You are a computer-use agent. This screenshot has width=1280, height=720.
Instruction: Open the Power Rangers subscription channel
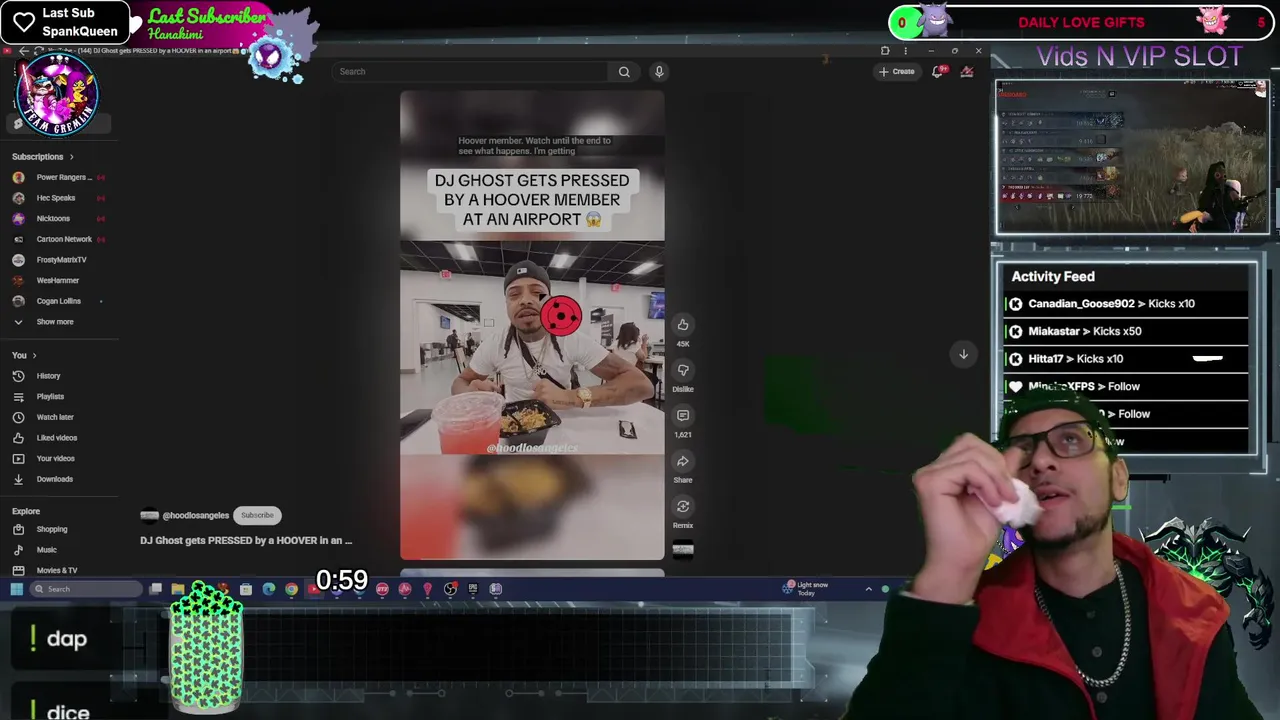coord(58,177)
